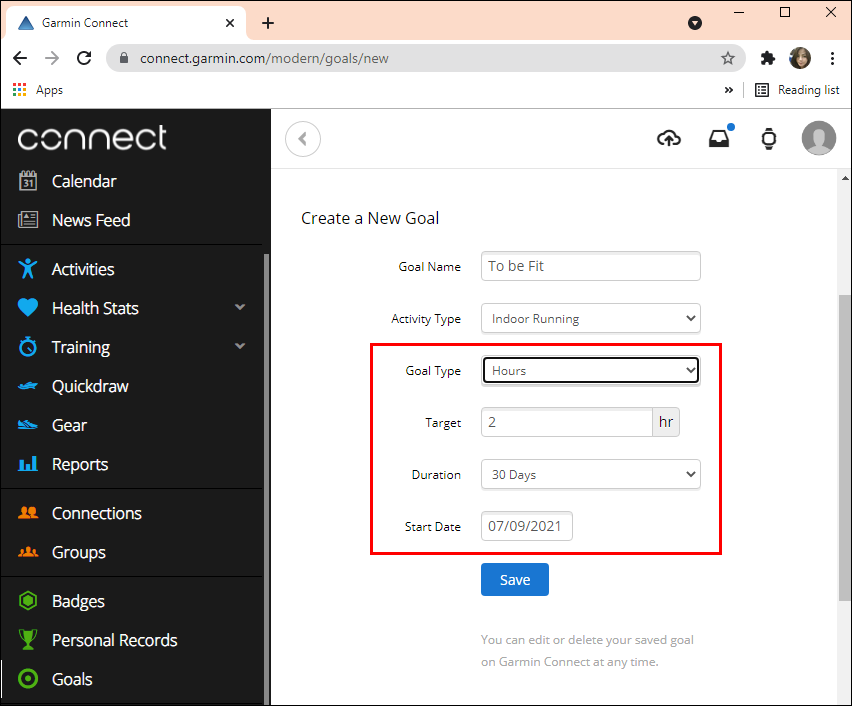Image resolution: width=852 pixels, height=706 pixels.
Task: Open Personal Records menu item
Action: (x=114, y=640)
